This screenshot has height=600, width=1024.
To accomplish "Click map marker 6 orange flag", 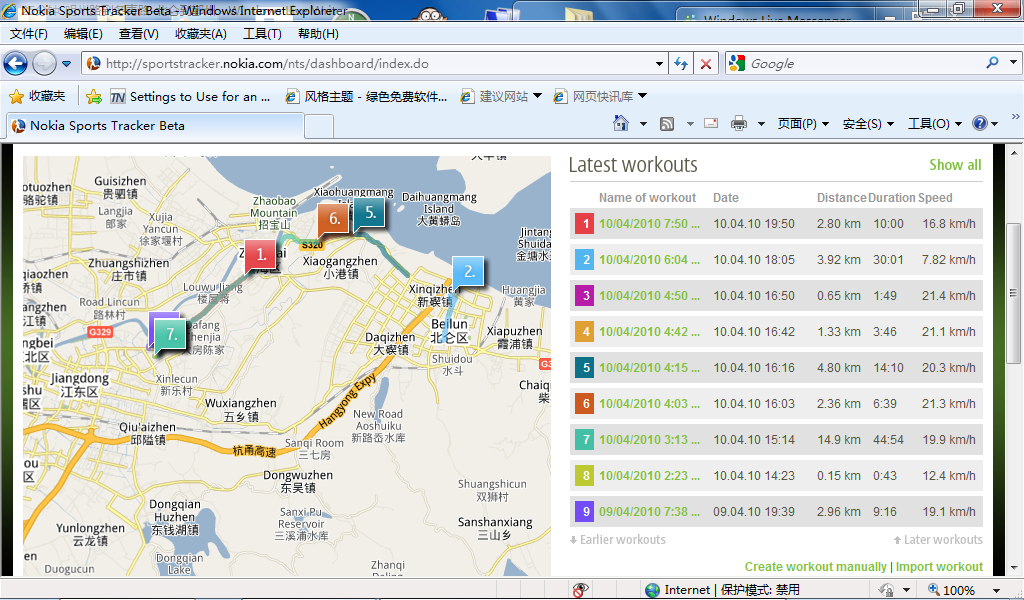I will 334,220.
